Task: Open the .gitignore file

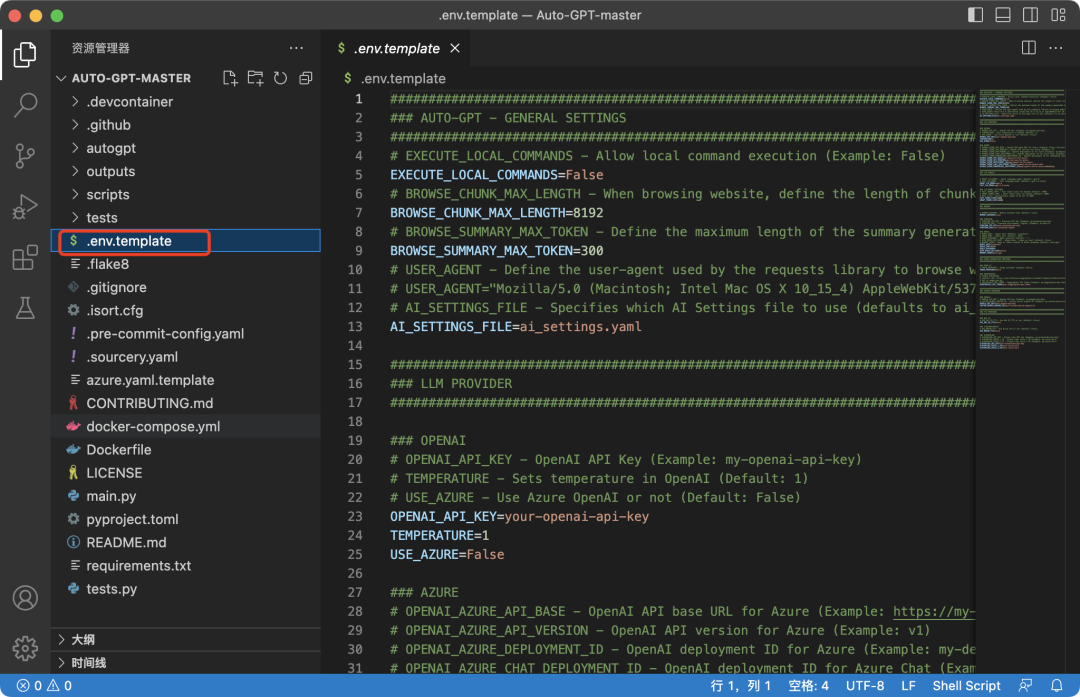Action: [x=186, y=287]
